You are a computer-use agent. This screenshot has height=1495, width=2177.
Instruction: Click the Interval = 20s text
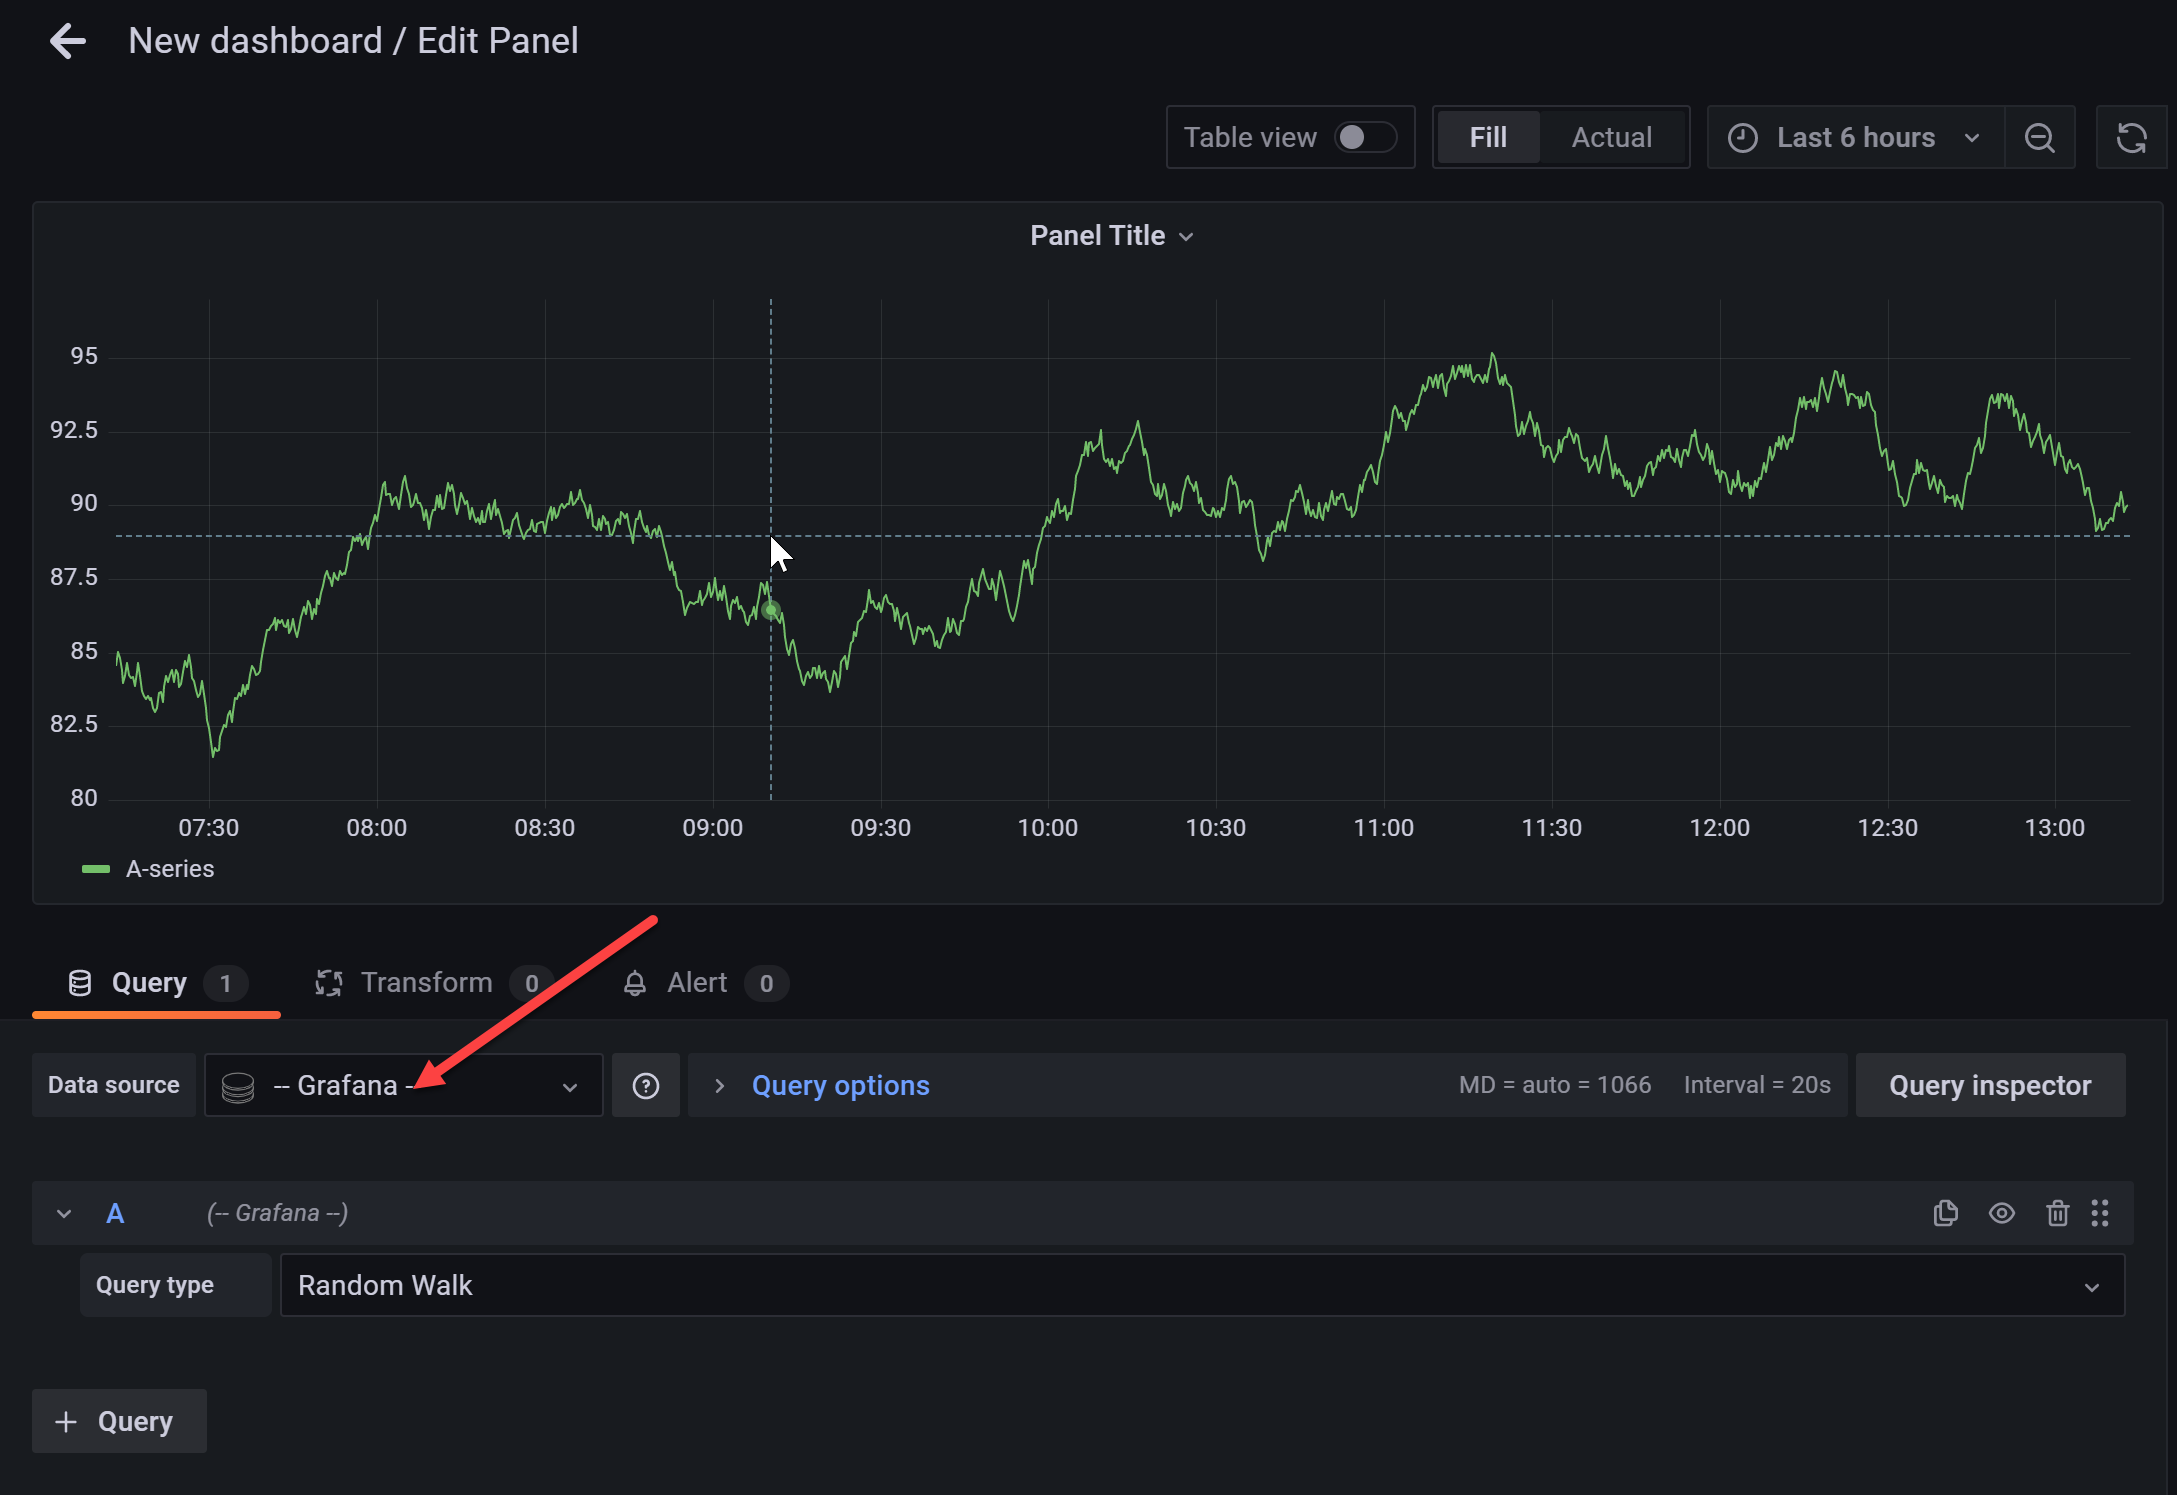click(x=1757, y=1085)
